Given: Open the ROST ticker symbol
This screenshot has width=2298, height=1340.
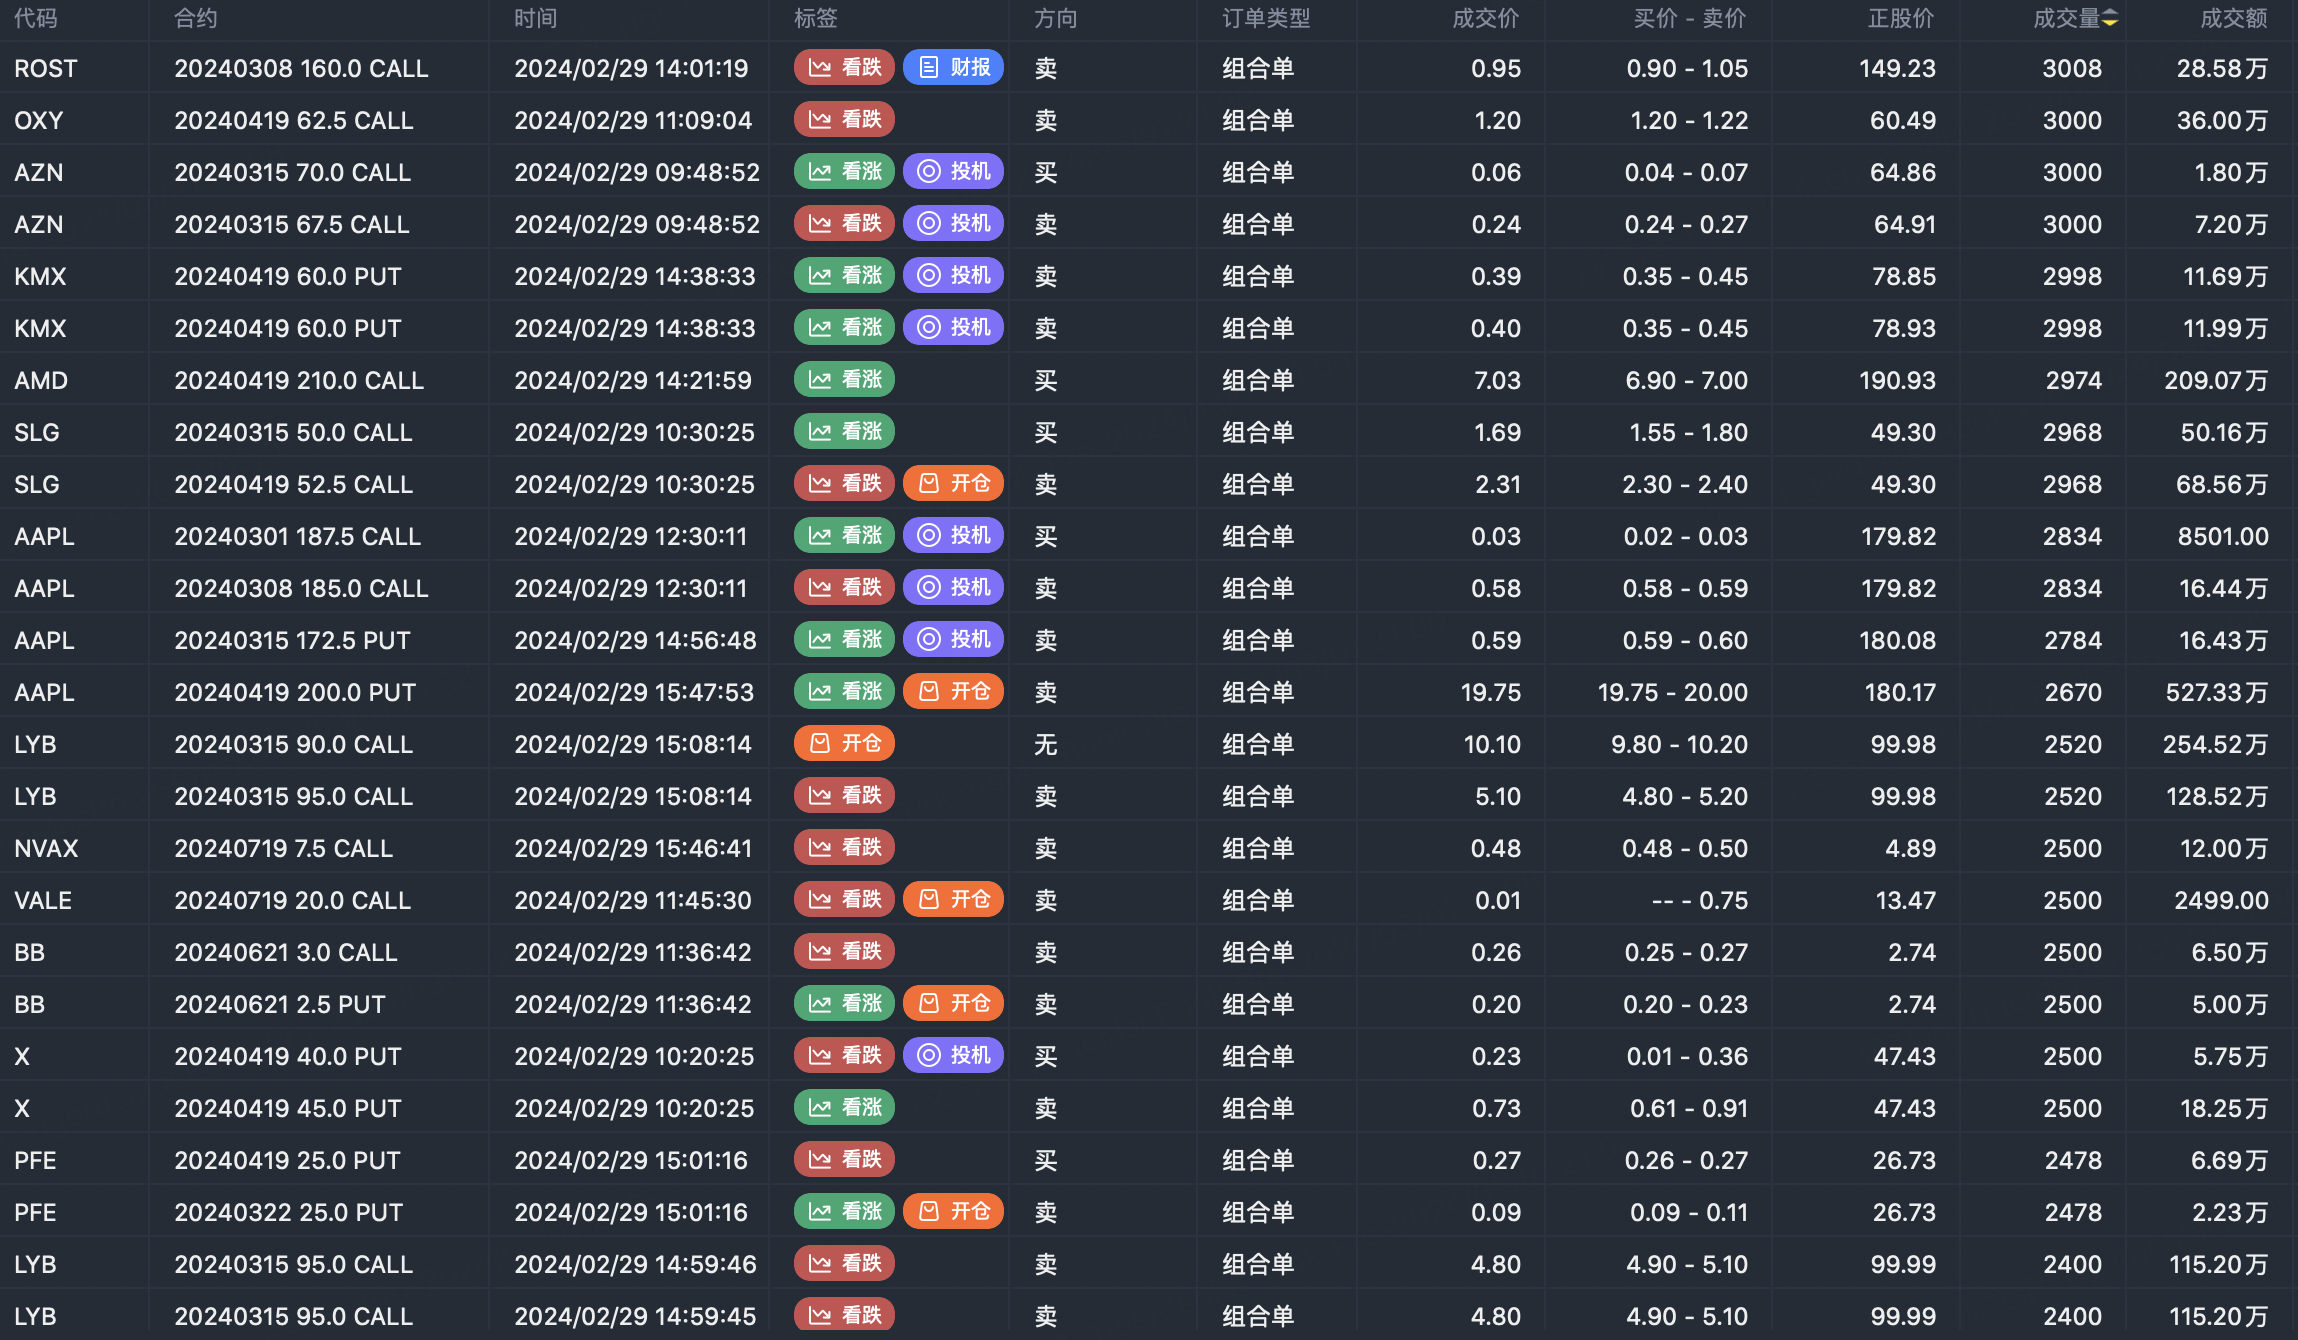Looking at the screenshot, I should tap(46, 68).
